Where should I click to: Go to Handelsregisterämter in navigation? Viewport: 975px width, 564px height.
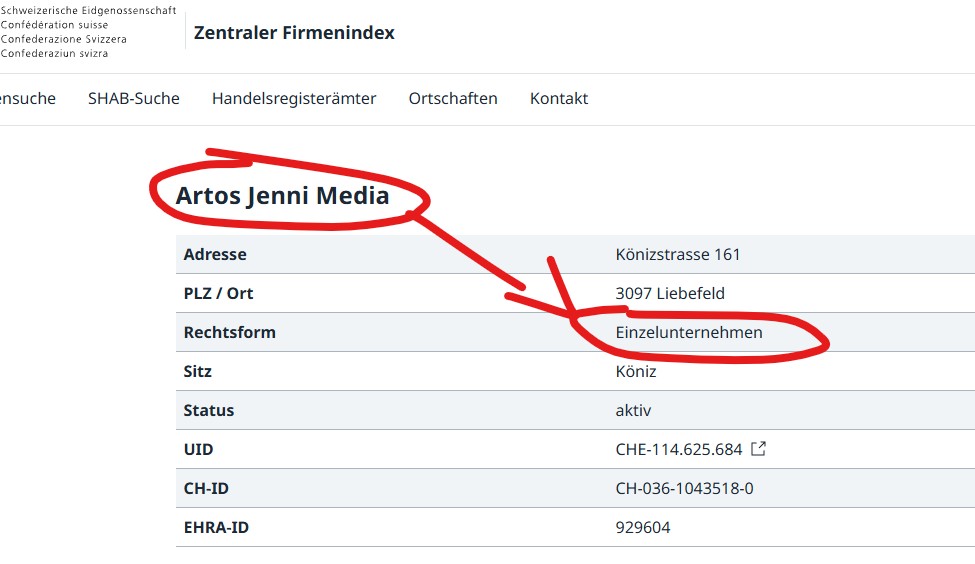click(294, 98)
